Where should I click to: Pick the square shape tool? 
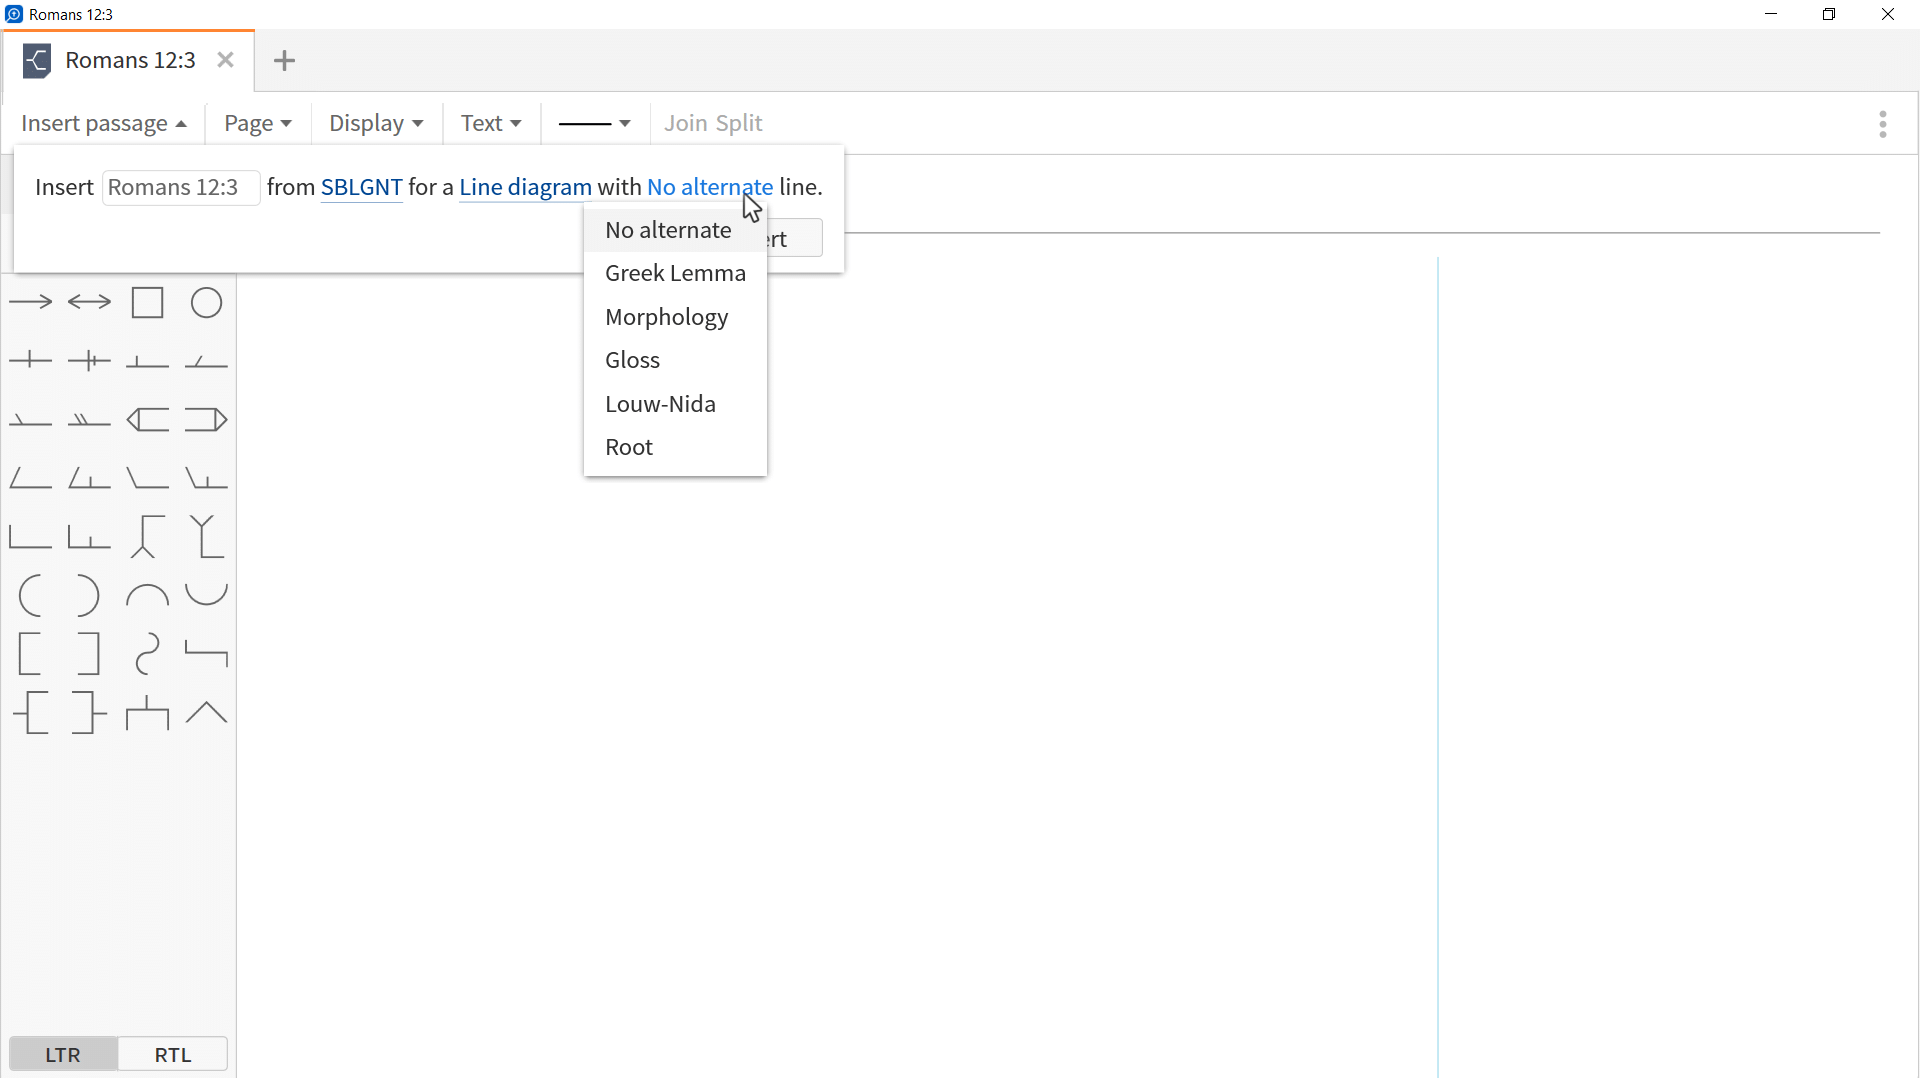click(147, 302)
